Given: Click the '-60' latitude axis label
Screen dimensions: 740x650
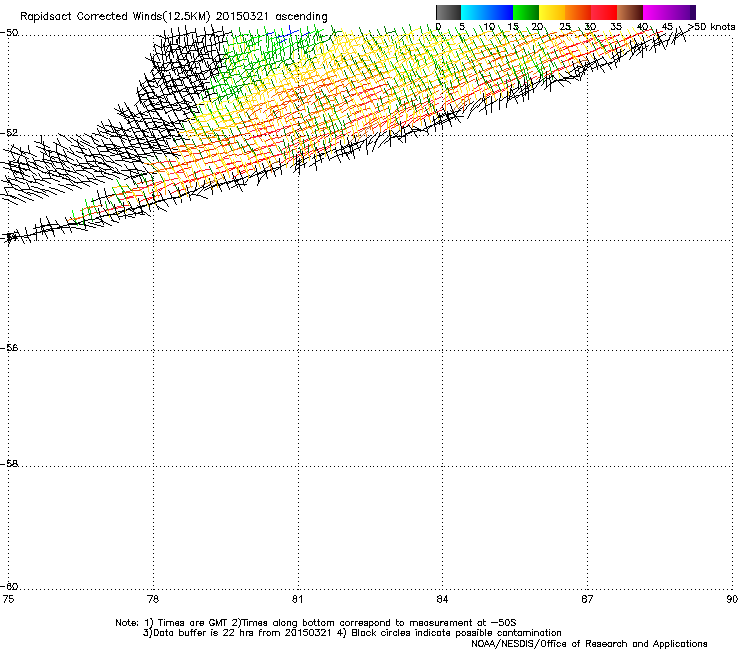Looking at the screenshot, I should [9, 587].
